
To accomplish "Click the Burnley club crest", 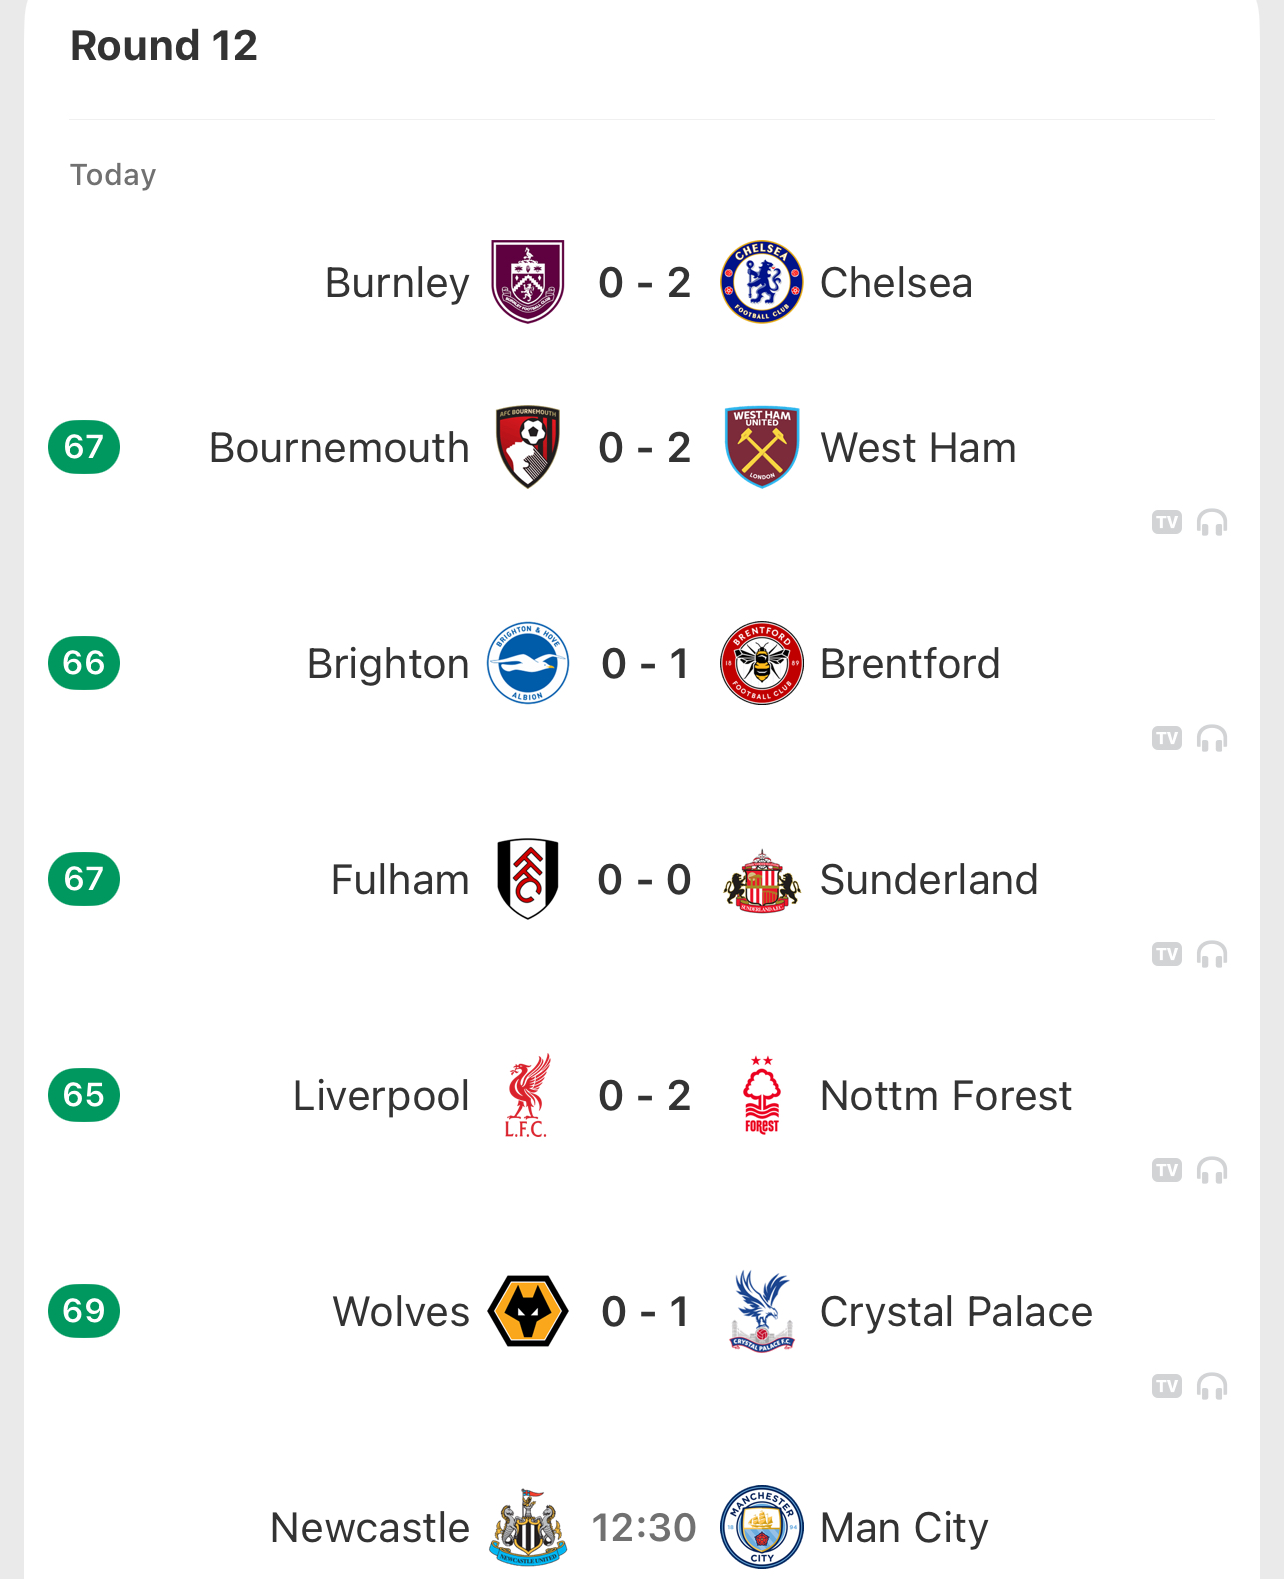I will point(528,282).
